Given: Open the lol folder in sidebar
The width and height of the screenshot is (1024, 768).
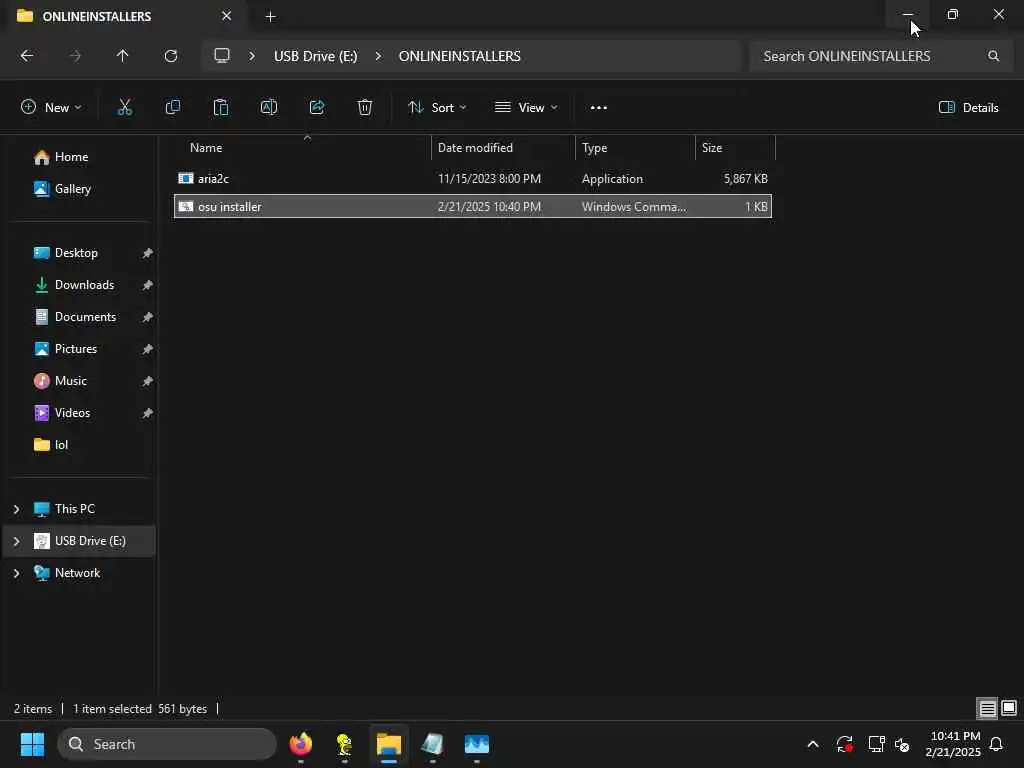Looking at the screenshot, I should coord(51,445).
